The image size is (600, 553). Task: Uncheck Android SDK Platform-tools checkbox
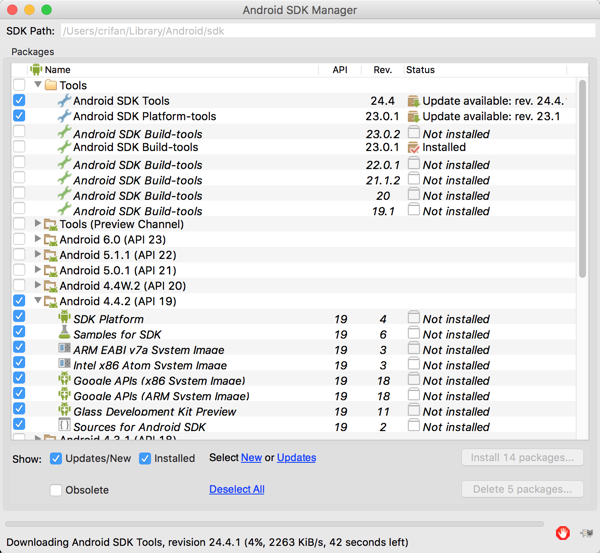tap(19, 116)
